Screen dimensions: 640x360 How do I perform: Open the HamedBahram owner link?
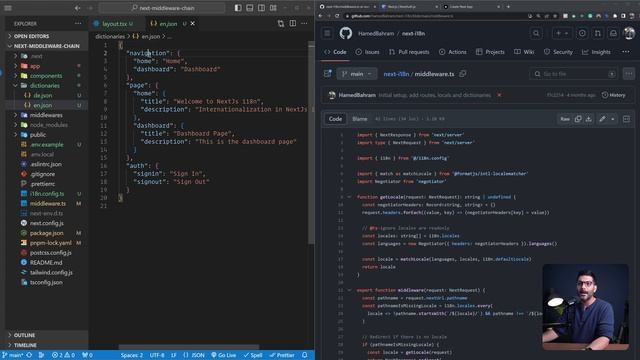[376, 33]
